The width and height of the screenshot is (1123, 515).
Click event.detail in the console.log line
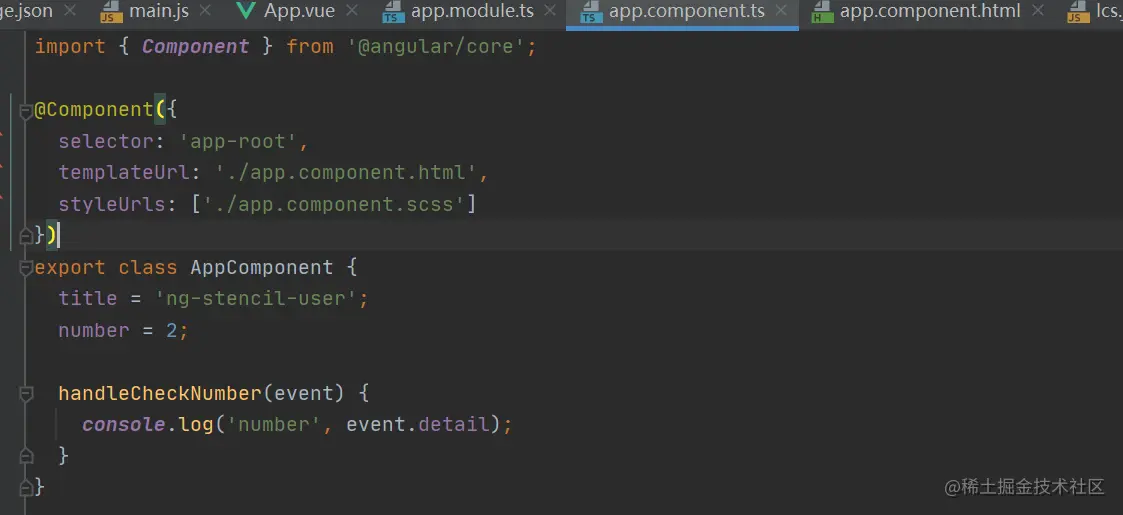pyautogui.click(x=417, y=425)
